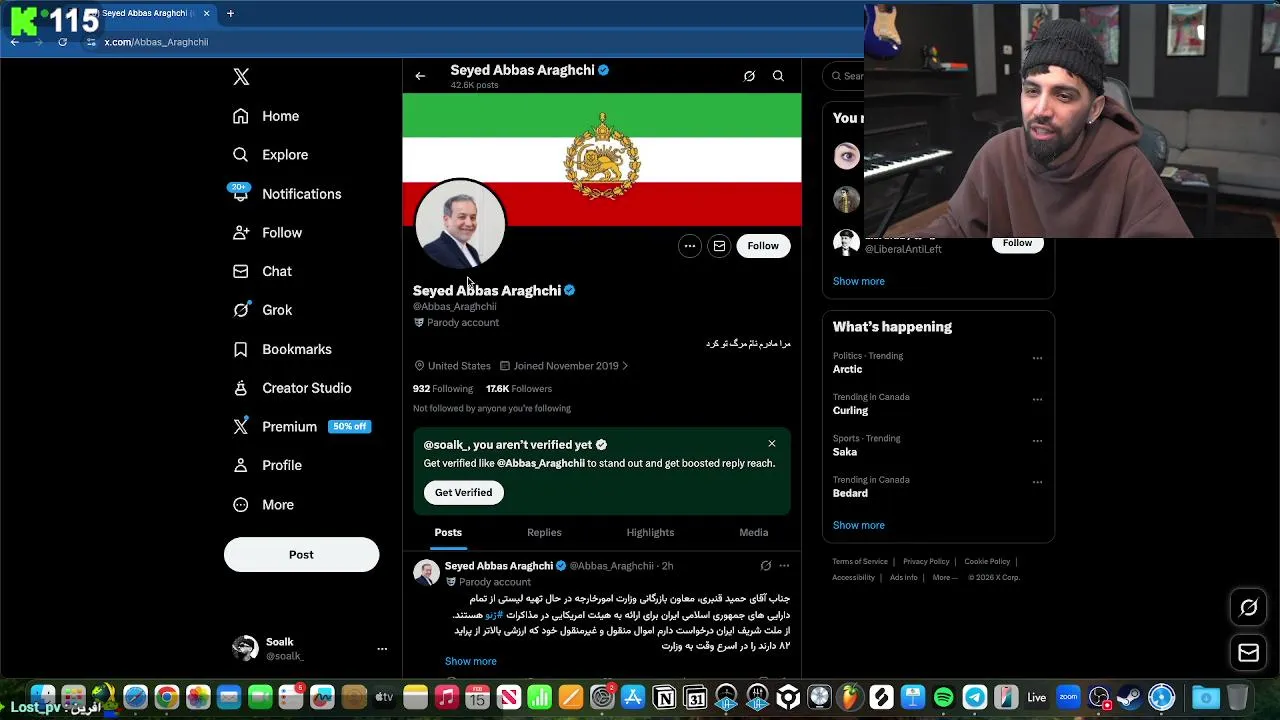Image resolution: width=1280 pixels, height=720 pixels.
Task: Open account menu dots next to Soalk
Action: click(382, 649)
